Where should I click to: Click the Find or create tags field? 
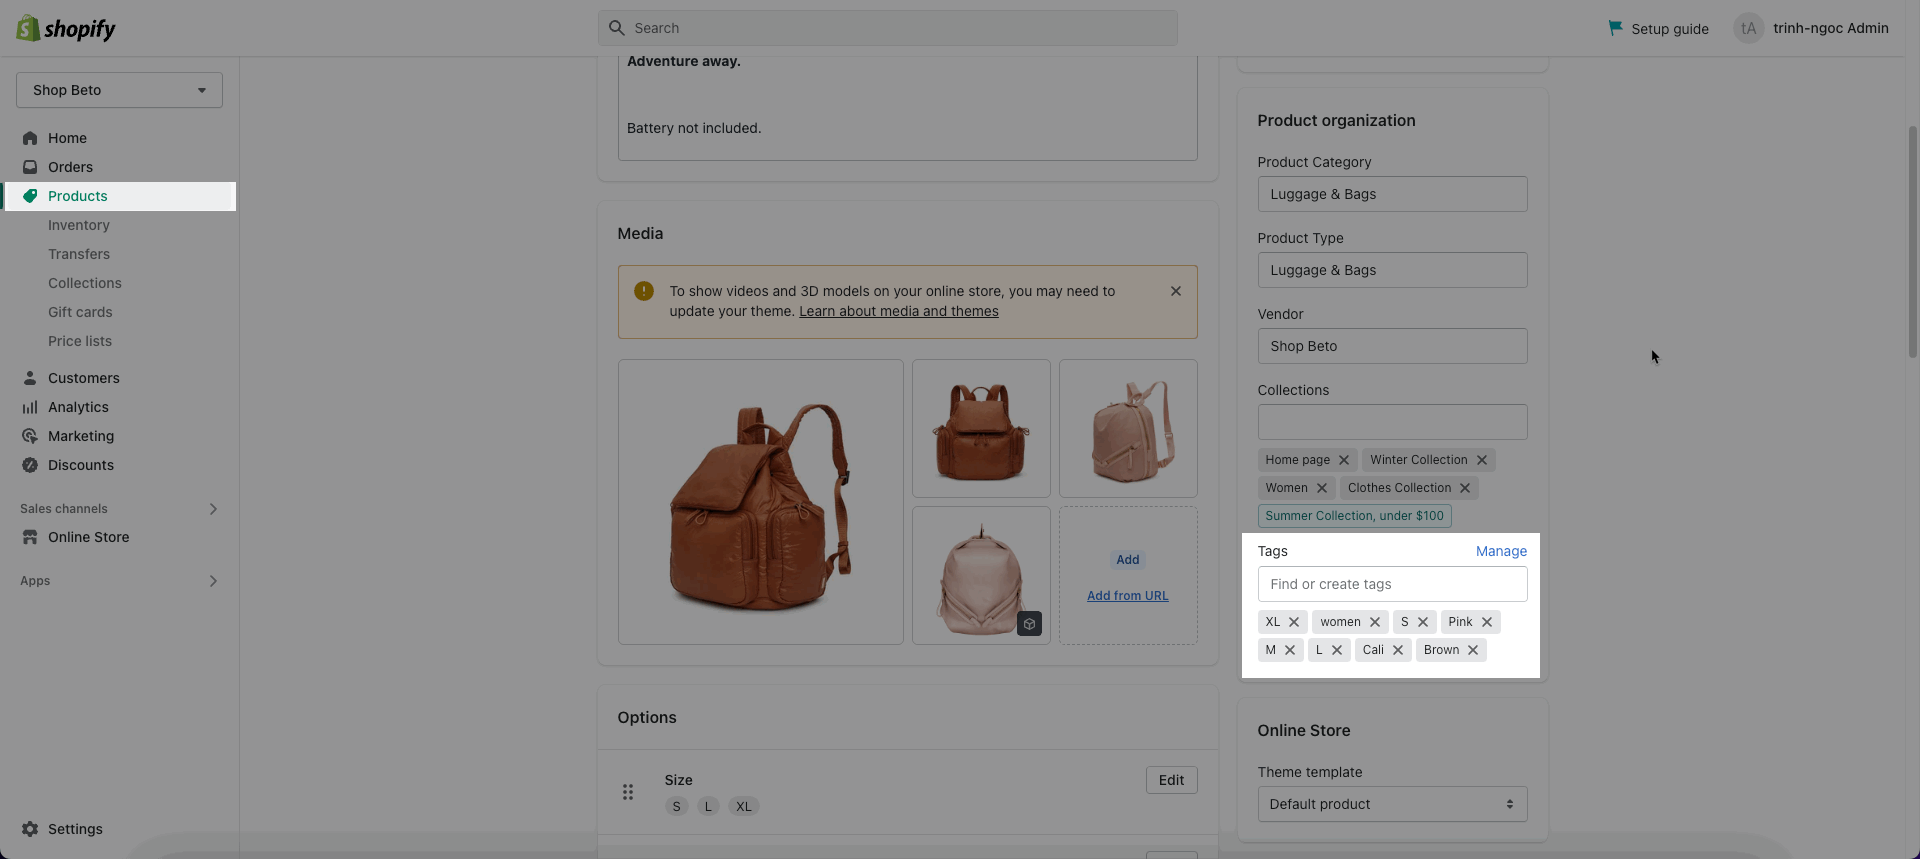point(1392,584)
